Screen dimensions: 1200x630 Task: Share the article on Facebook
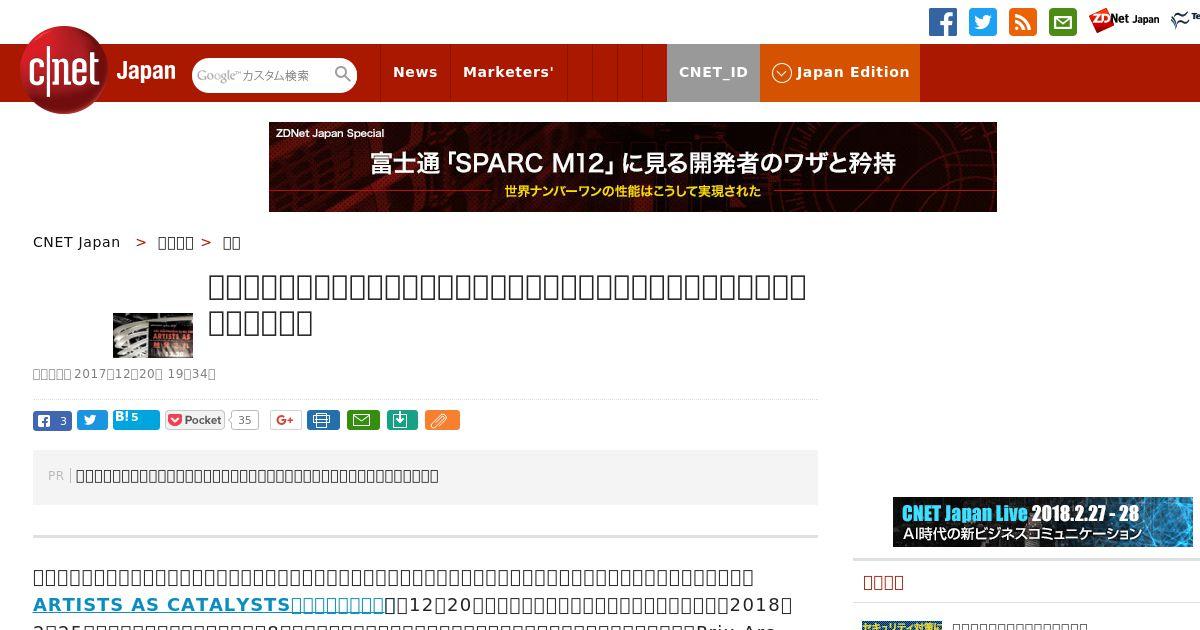coord(52,420)
